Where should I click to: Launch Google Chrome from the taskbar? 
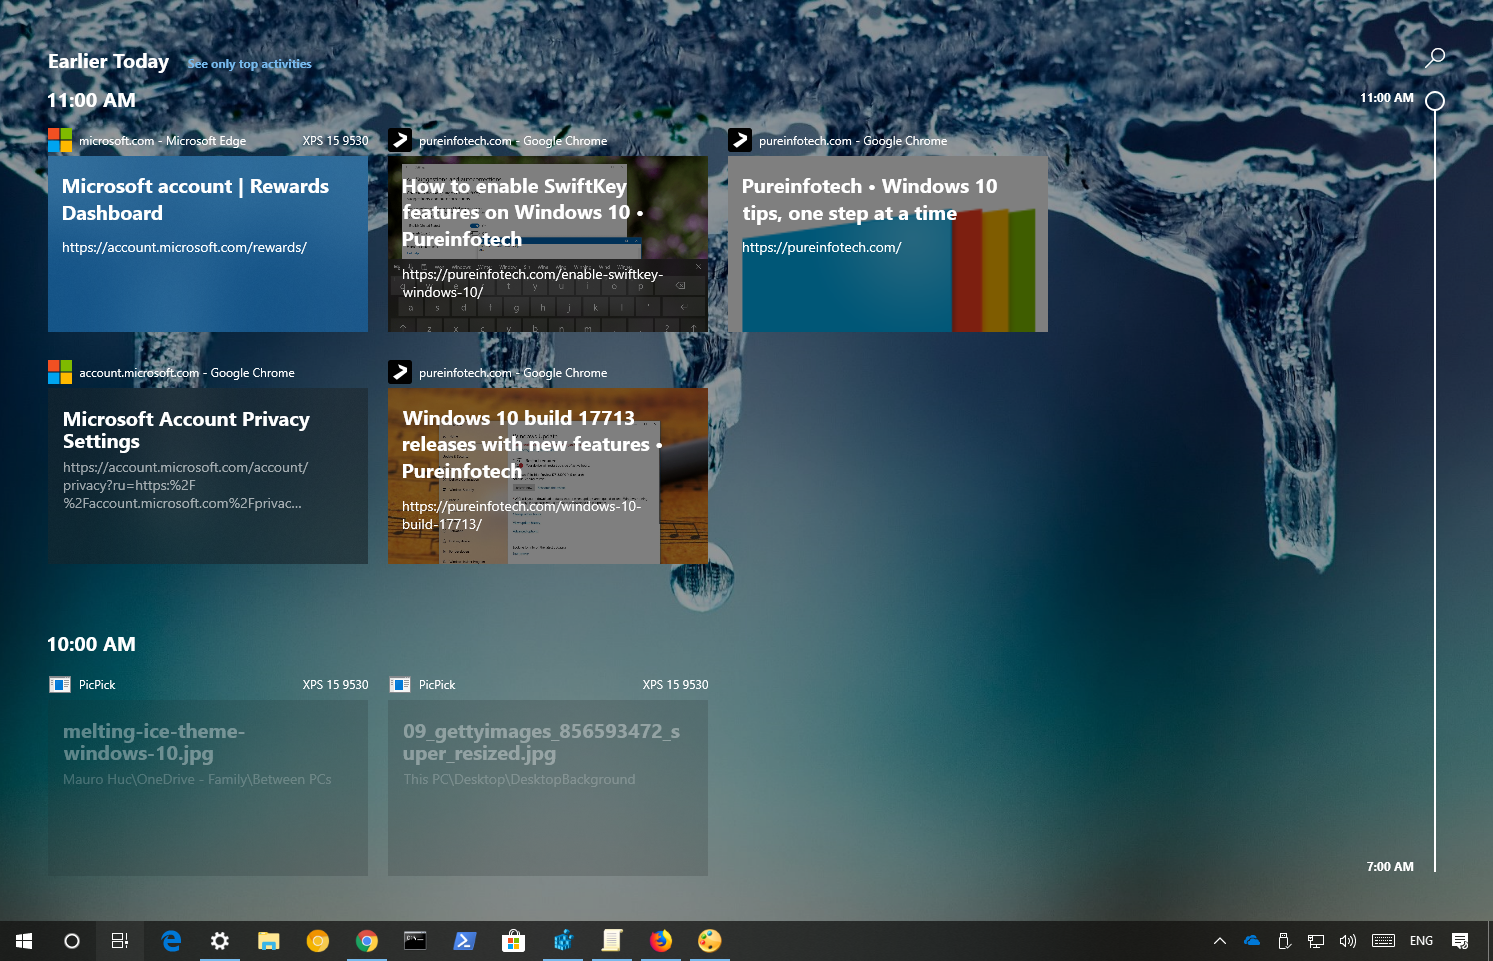coord(367,941)
